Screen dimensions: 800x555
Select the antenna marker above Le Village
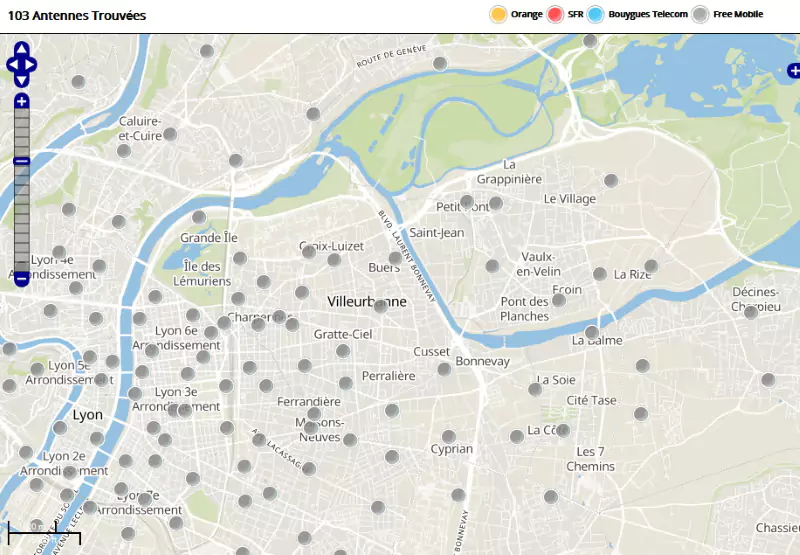[610, 181]
